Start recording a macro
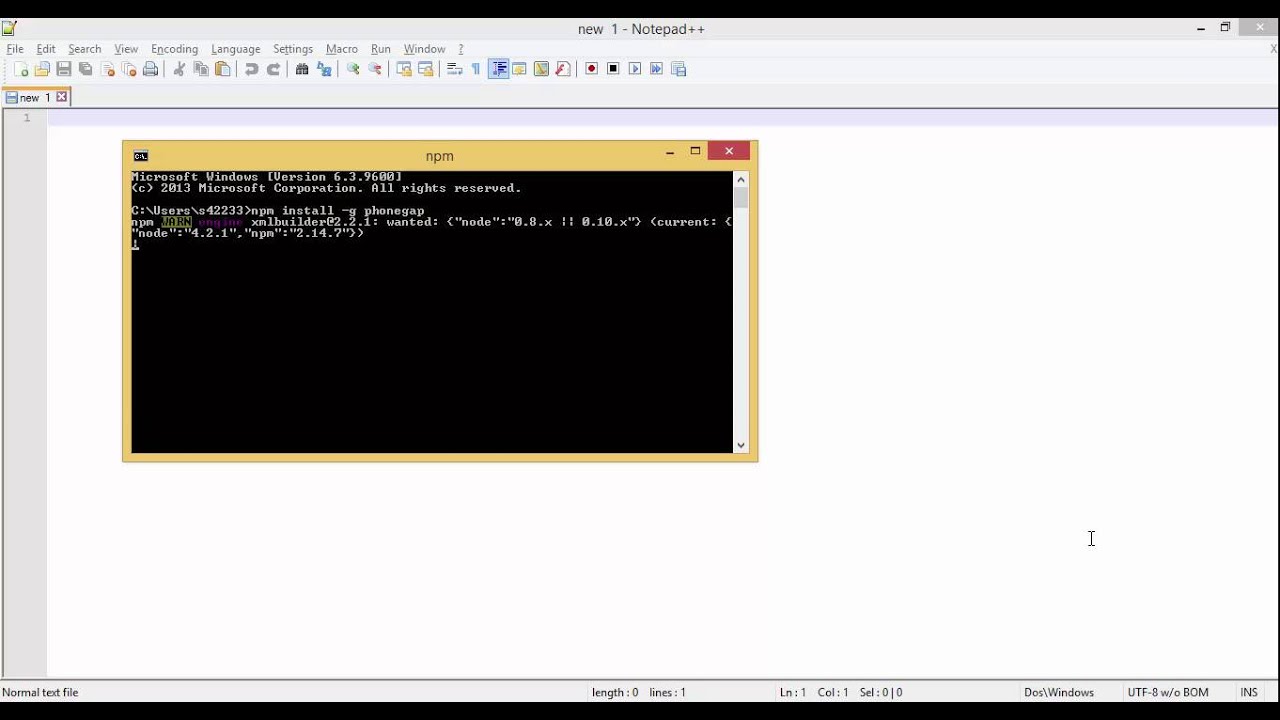 (592, 69)
